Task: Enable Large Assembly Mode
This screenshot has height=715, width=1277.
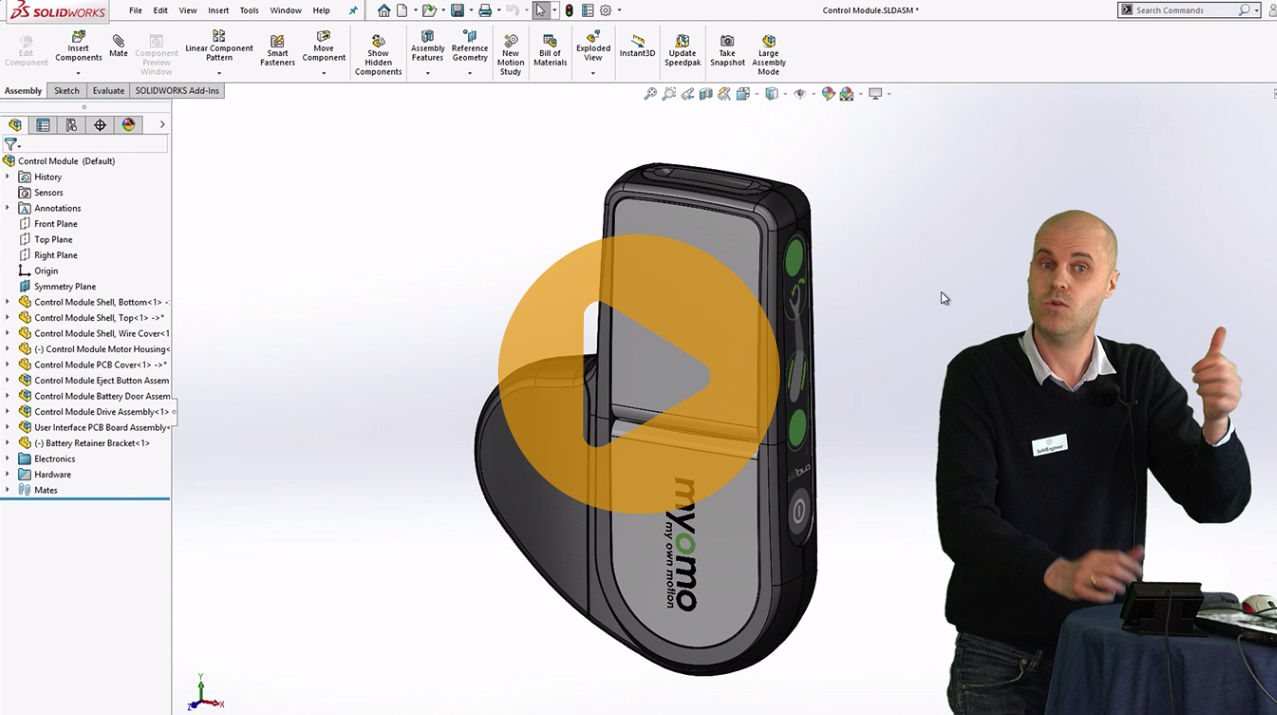Action: pyautogui.click(x=768, y=50)
